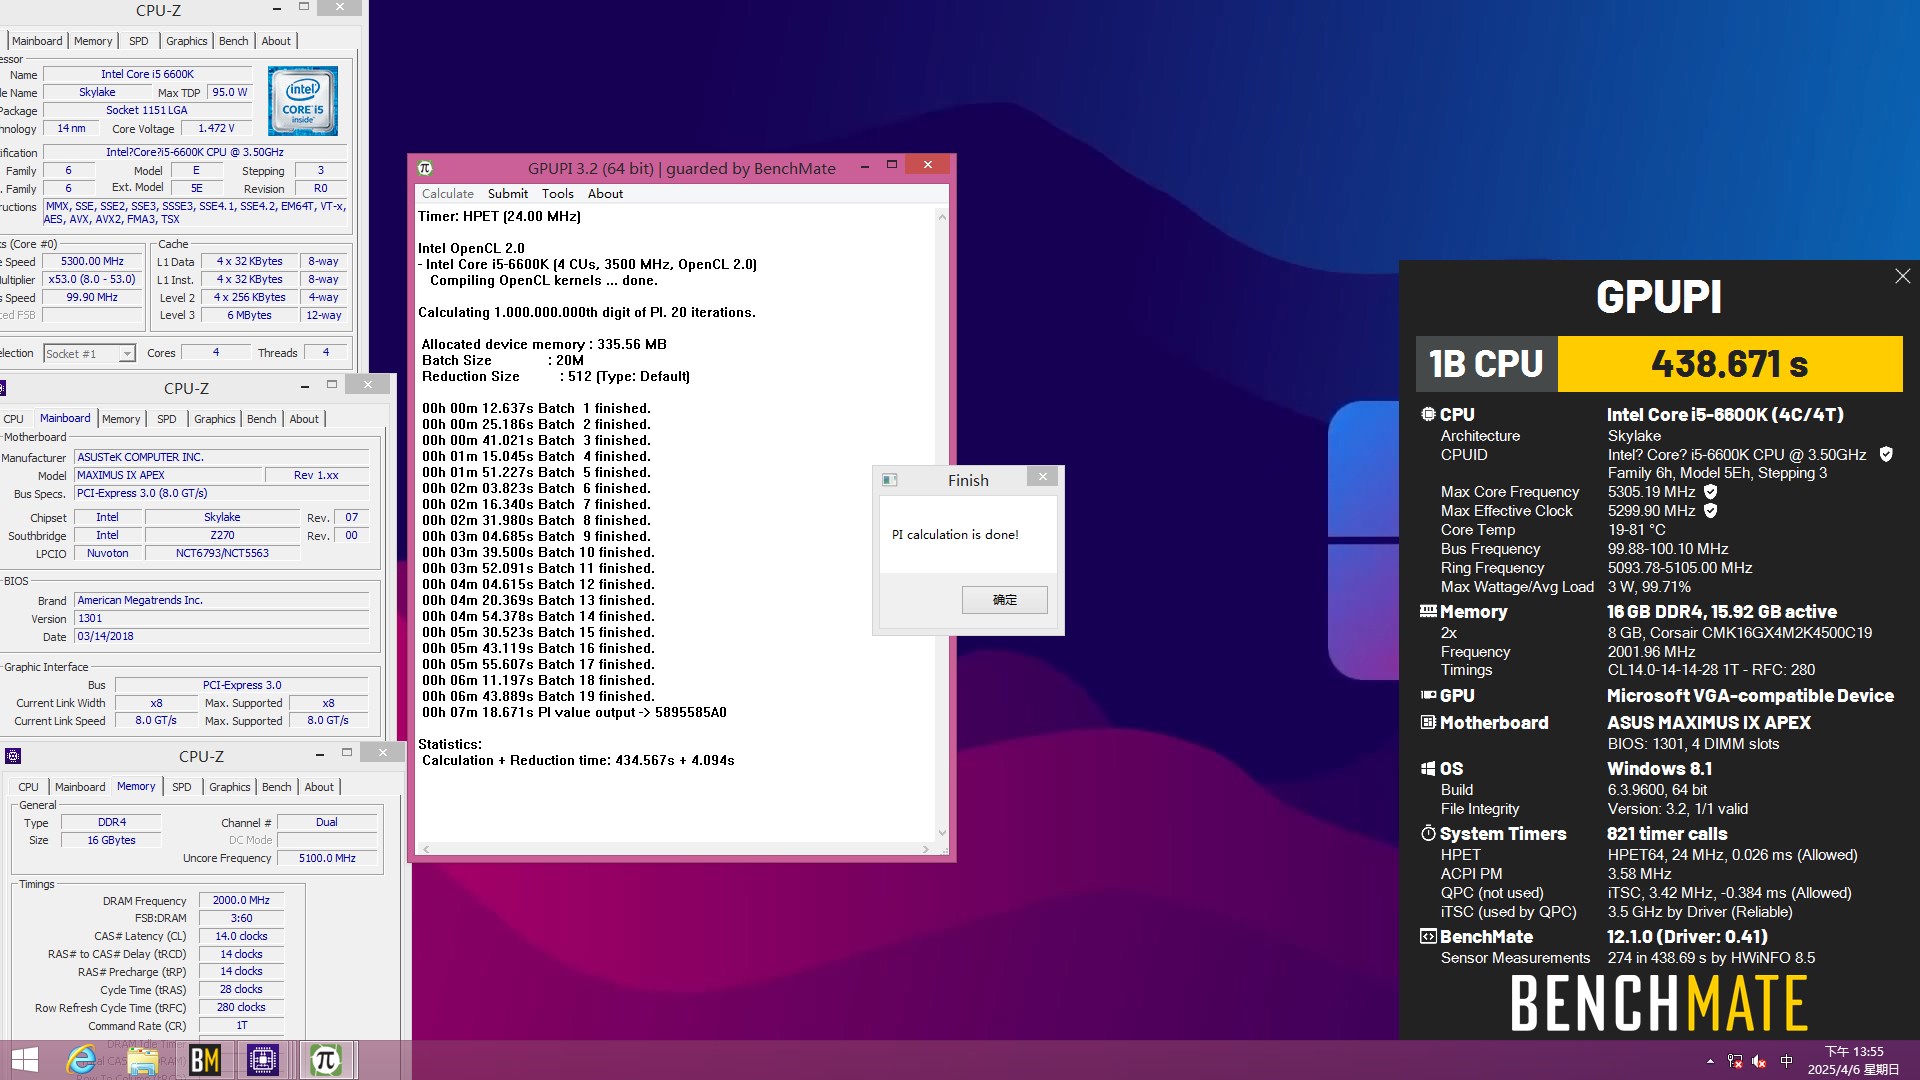Image resolution: width=1920 pixels, height=1080 pixels.
Task: Open the Tools menu in GPUPI
Action: coord(558,194)
